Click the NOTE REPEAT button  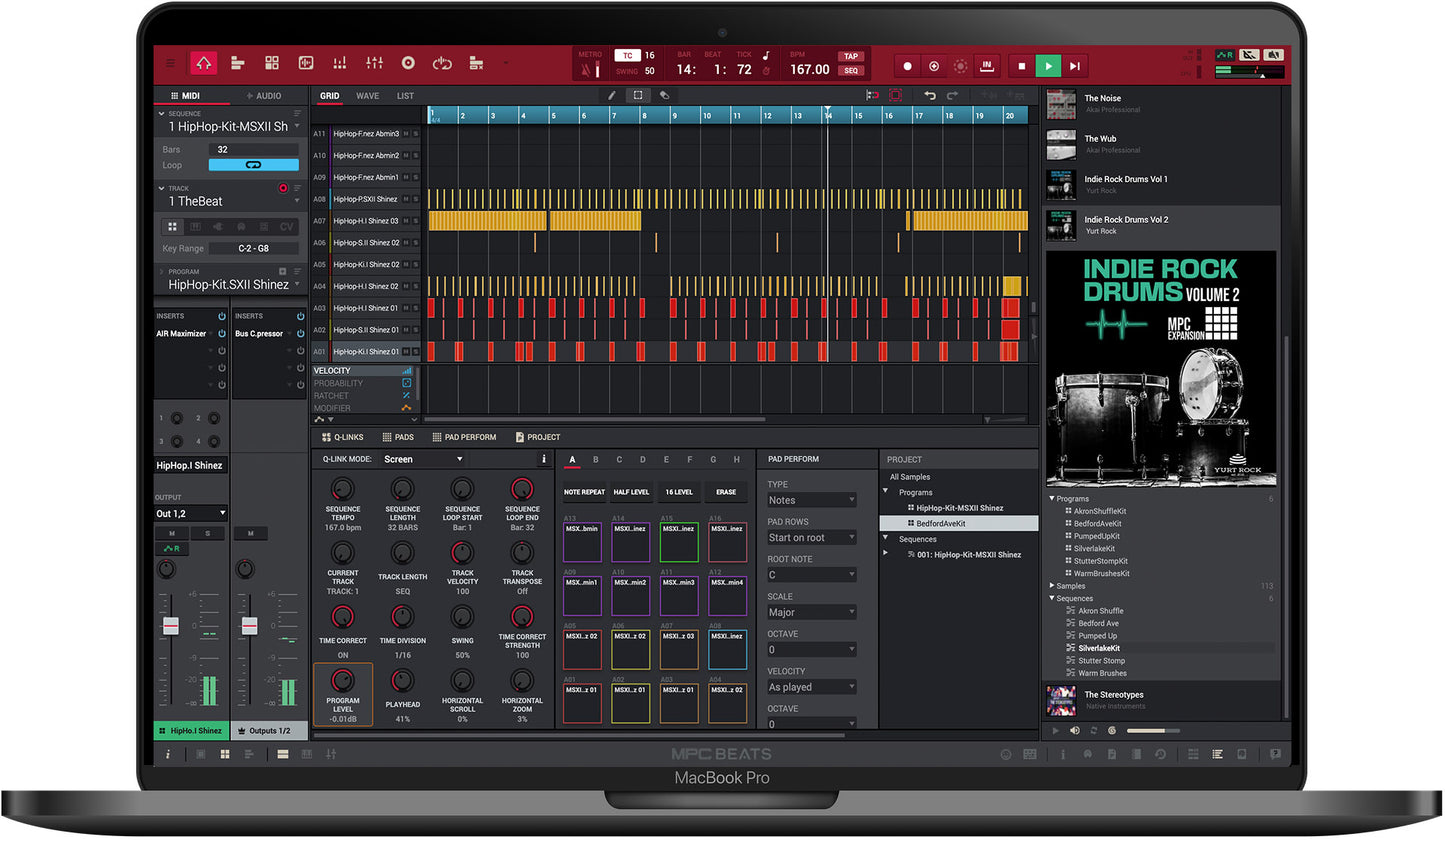[584, 492]
